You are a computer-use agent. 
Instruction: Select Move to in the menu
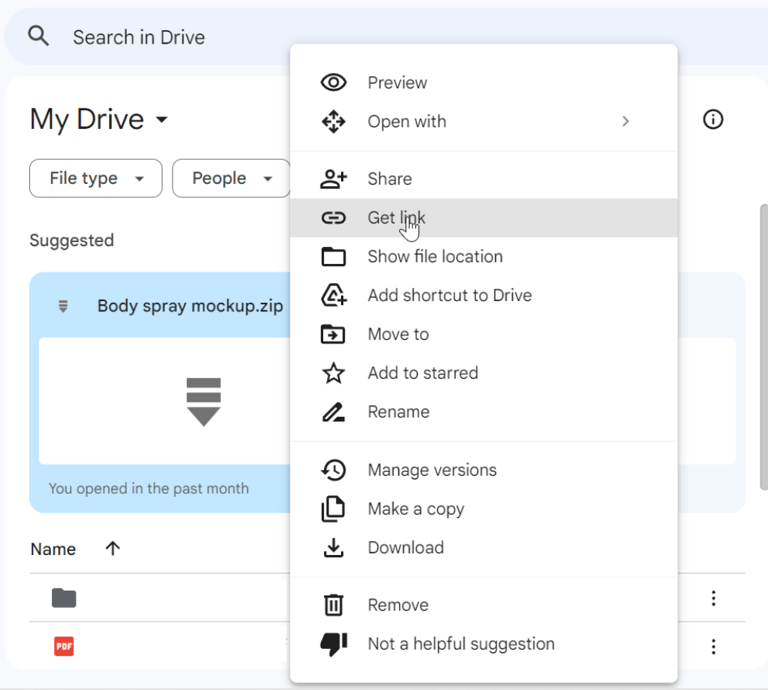(x=483, y=334)
